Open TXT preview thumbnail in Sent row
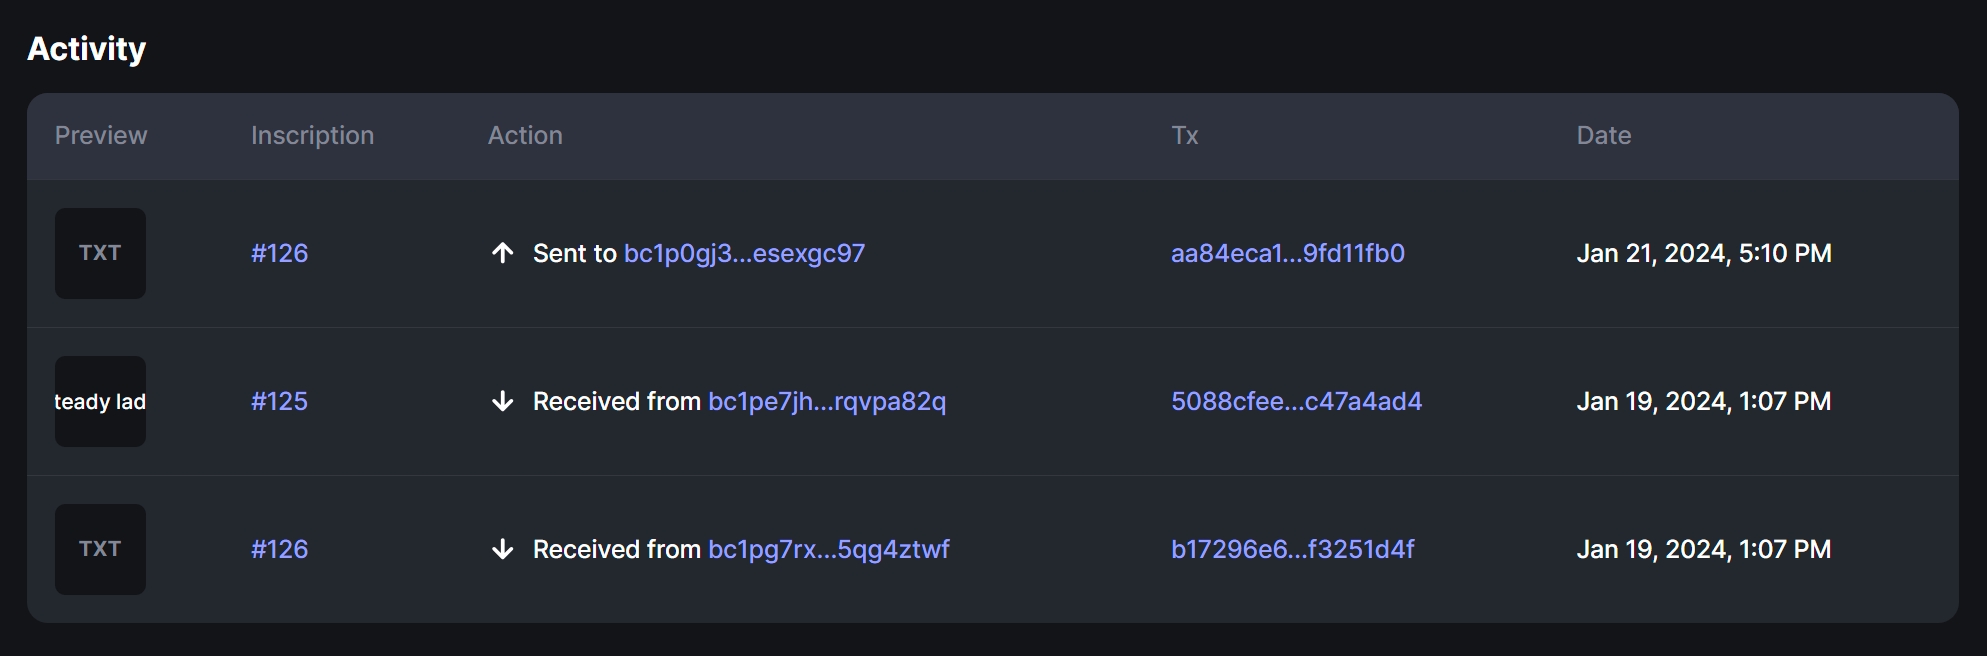 click(100, 253)
